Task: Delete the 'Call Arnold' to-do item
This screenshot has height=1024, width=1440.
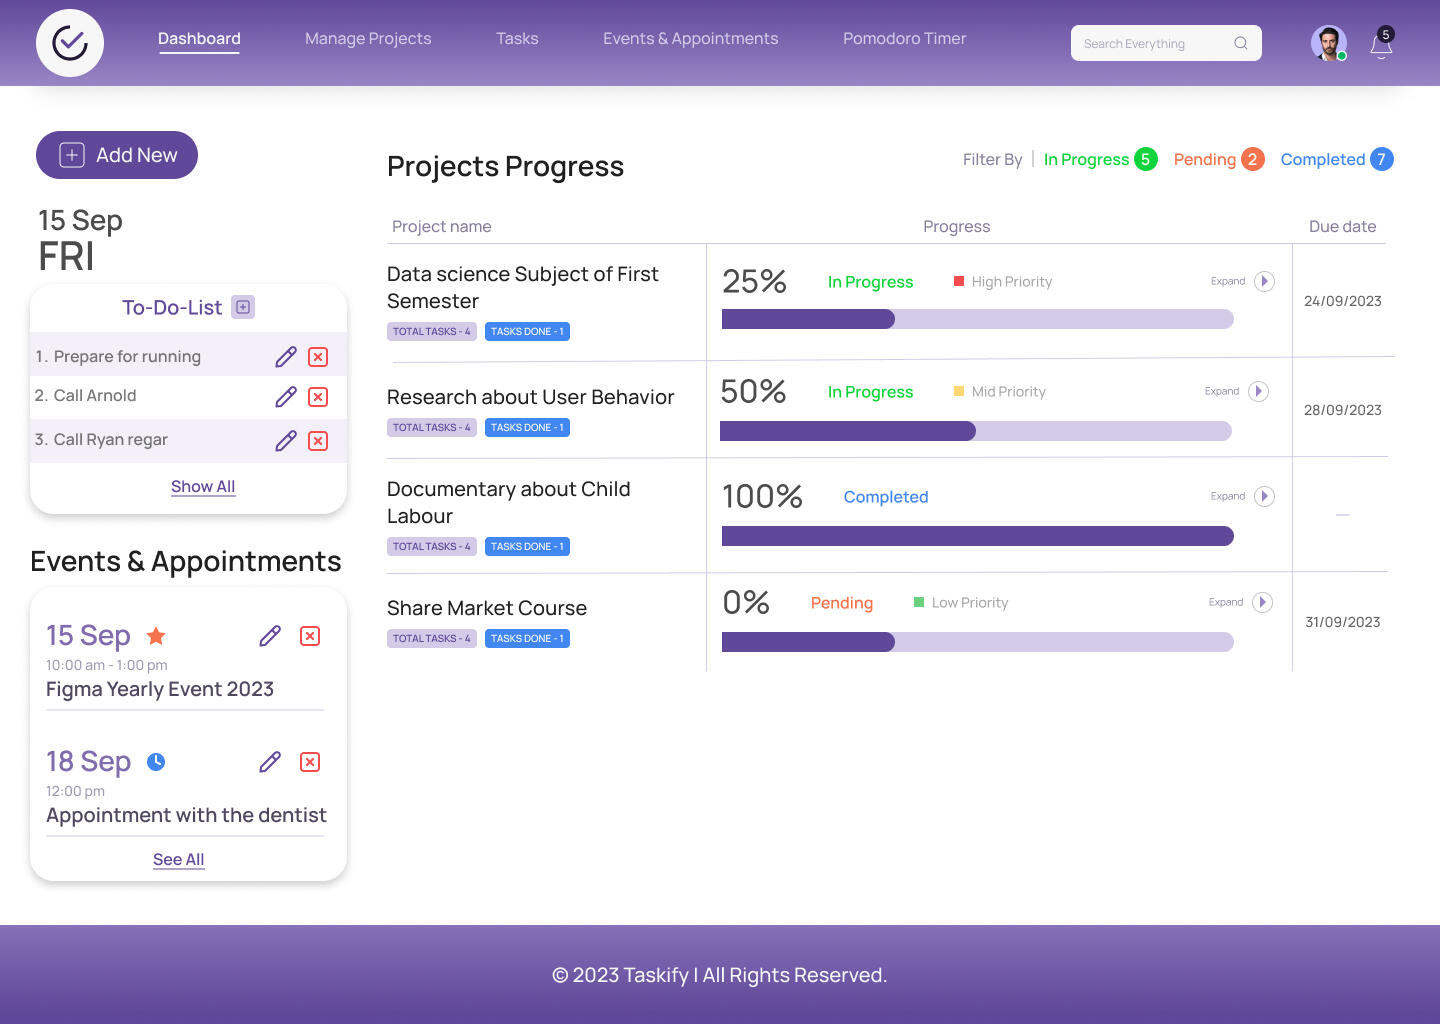Action: pos(318,397)
